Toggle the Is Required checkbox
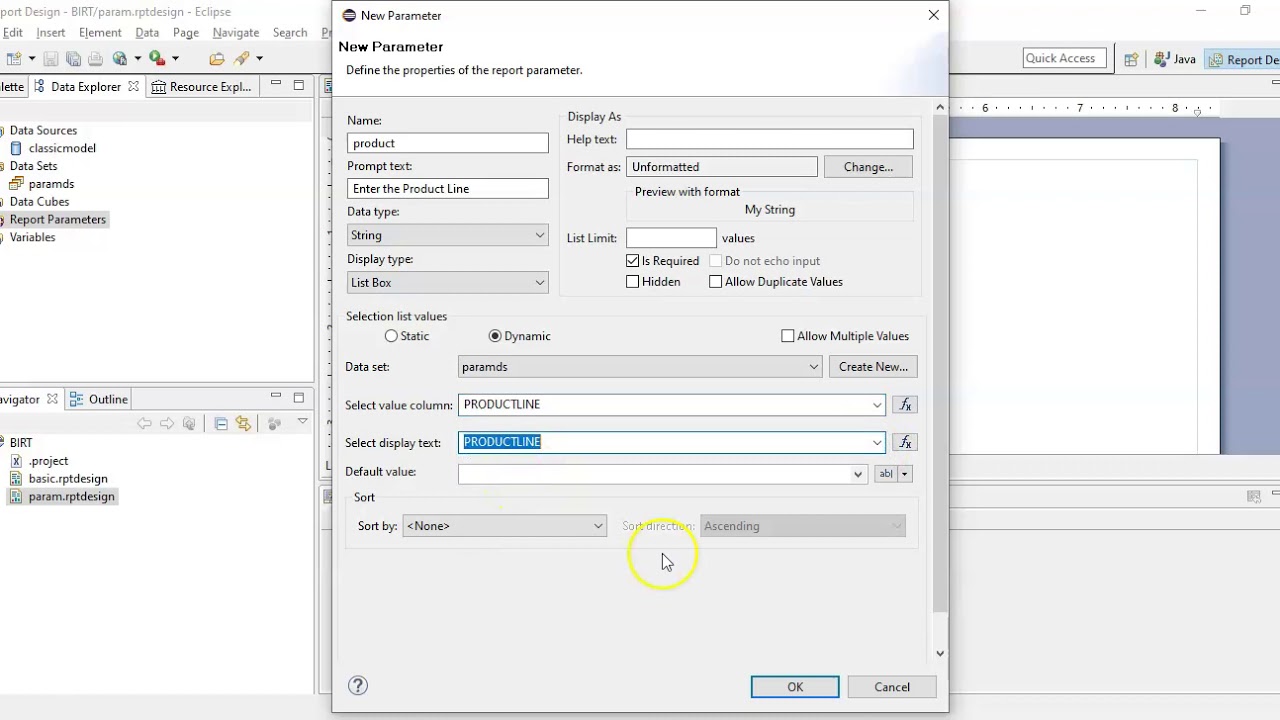This screenshot has width=1280, height=720. coord(633,261)
